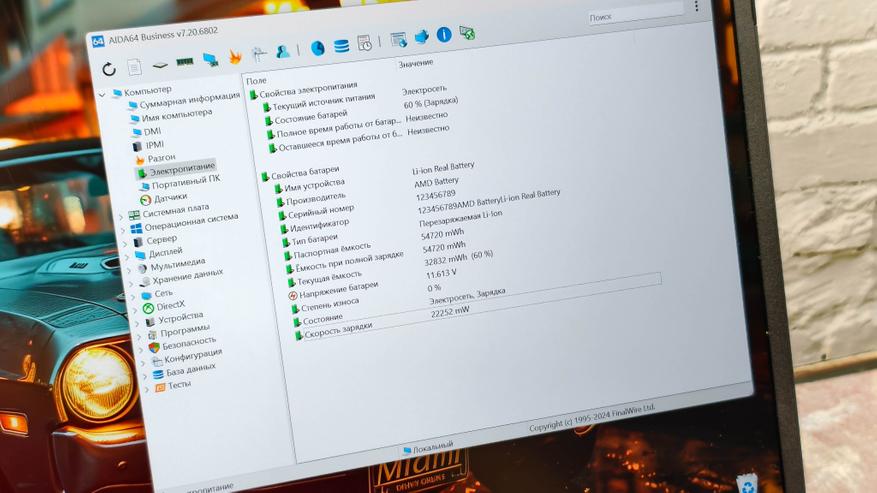Select the Степень износа row
The image size is (877, 493).
pos(330,304)
